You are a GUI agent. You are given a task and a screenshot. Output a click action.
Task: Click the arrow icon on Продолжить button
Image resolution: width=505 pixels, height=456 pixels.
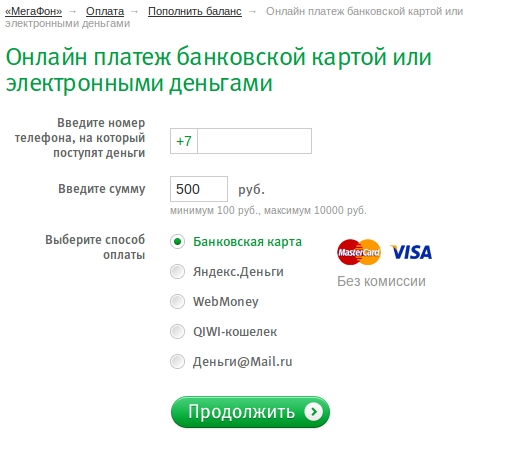click(313, 412)
